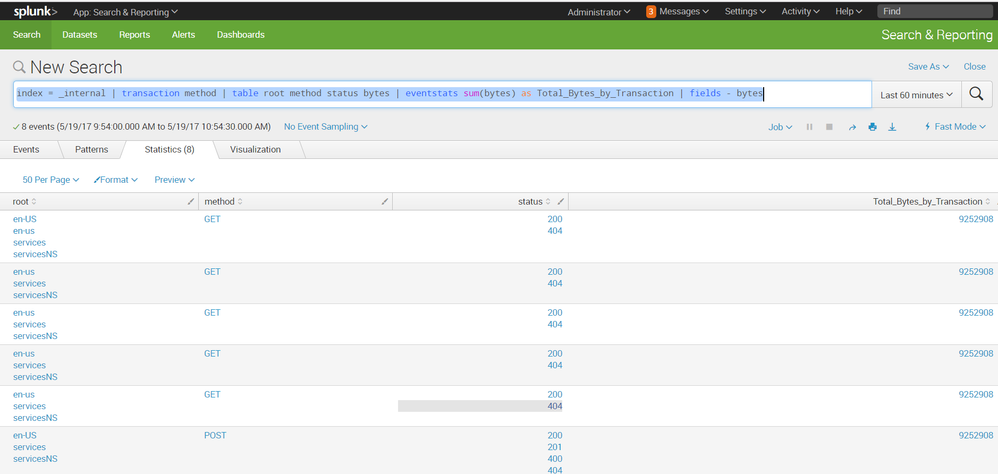Switch to Visualization tab
The height and width of the screenshot is (474, 998).
(255, 150)
